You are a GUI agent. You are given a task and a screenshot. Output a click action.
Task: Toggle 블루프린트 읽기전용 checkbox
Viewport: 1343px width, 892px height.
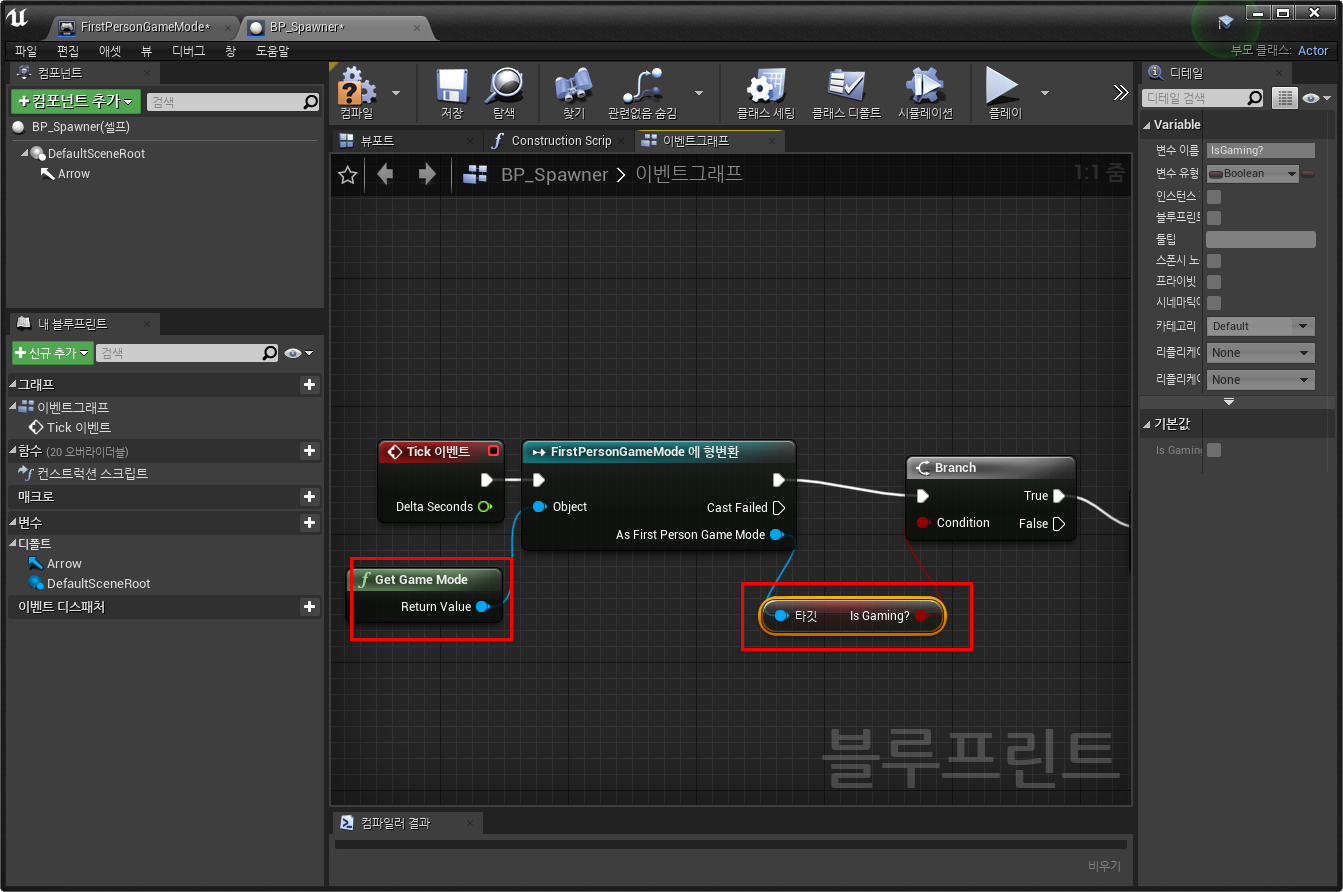1214,218
